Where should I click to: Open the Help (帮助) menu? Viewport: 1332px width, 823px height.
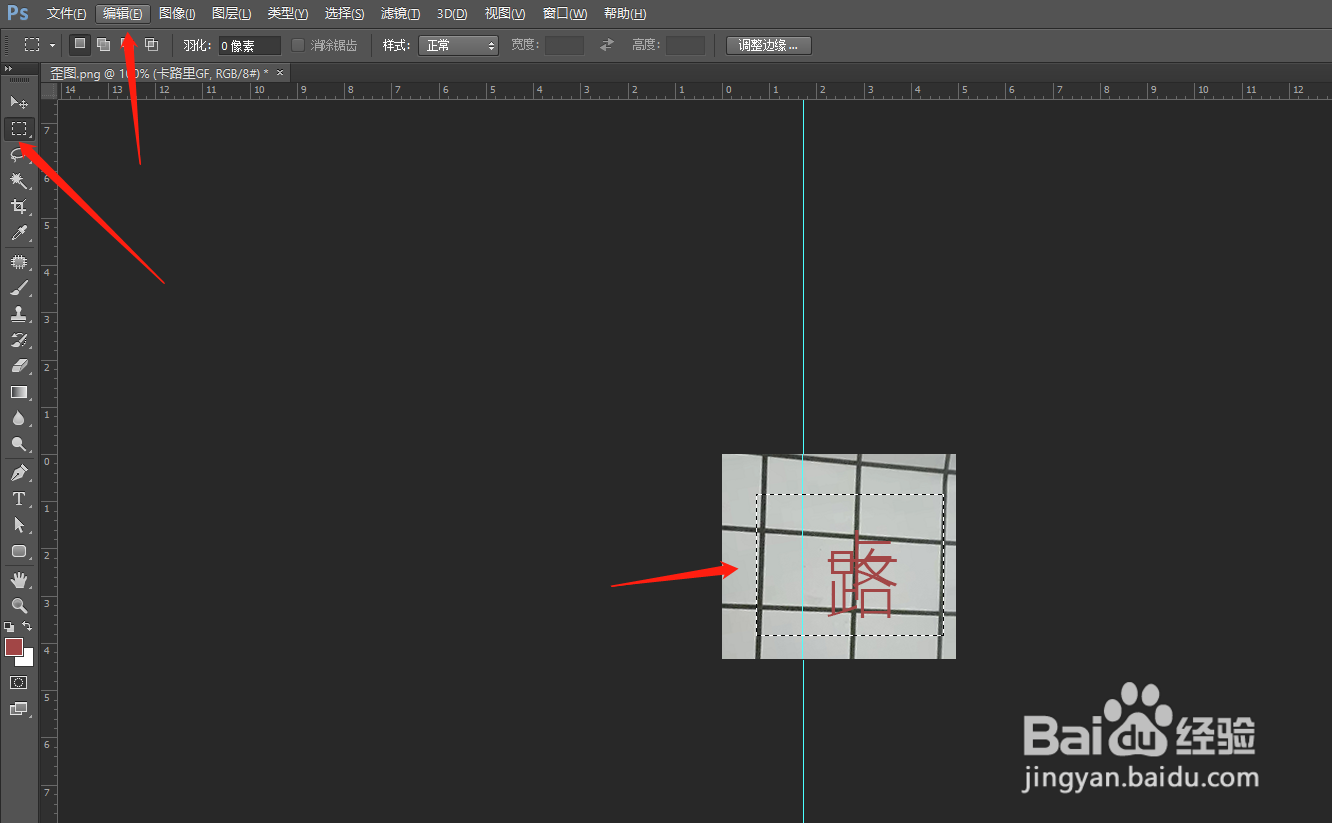[x=625, y=14]
